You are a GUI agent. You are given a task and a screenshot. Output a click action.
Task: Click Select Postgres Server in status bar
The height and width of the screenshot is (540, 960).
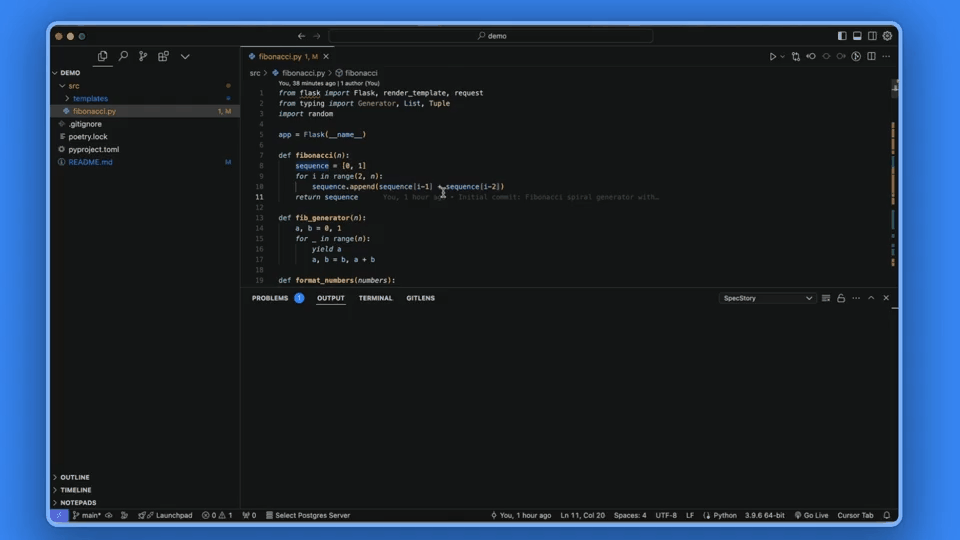point(308,515)
